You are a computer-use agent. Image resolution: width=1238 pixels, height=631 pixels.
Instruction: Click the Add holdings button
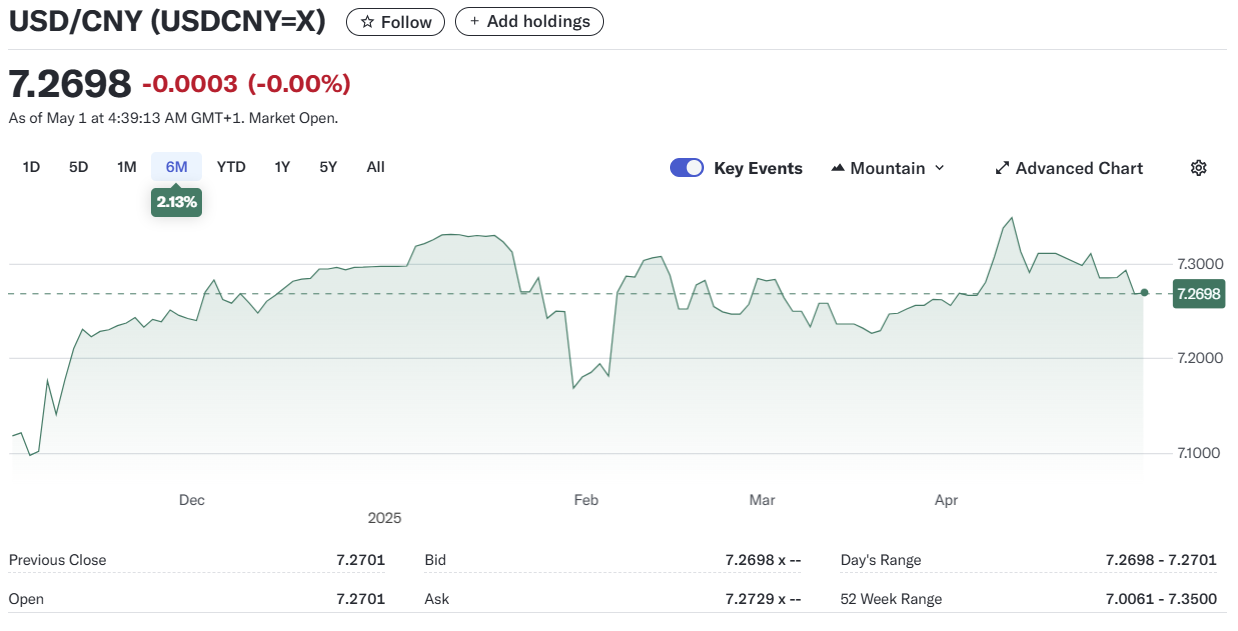click(x=529, y=22)
